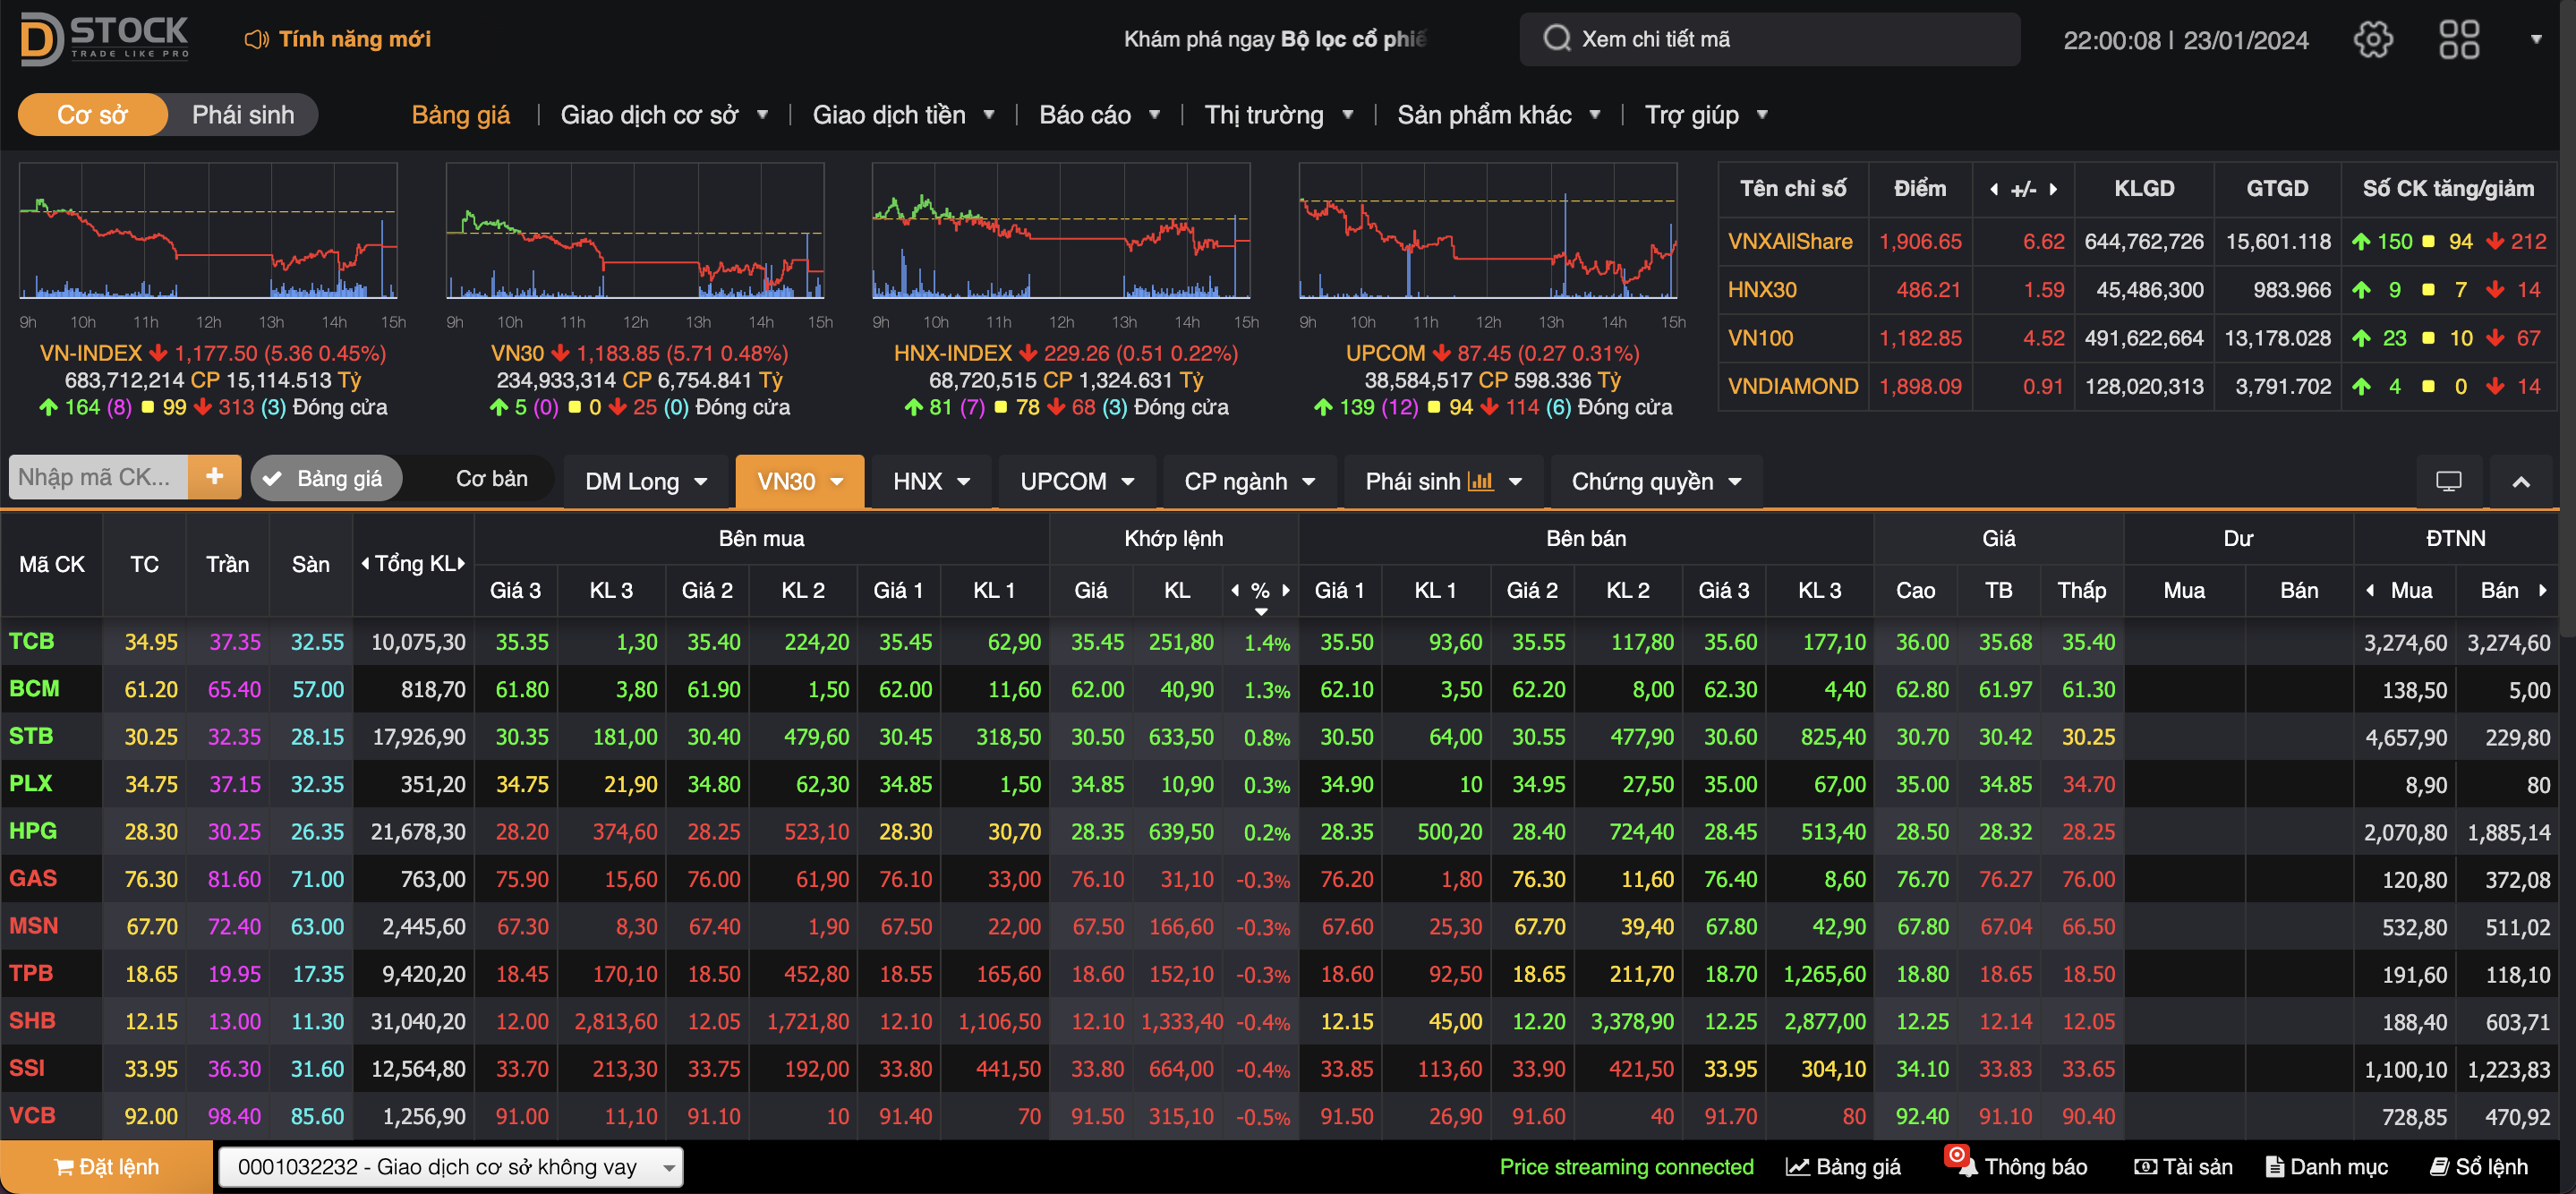Open HNX30 index link
Screen dimensions: 2576x1194
click(1762, 290)
